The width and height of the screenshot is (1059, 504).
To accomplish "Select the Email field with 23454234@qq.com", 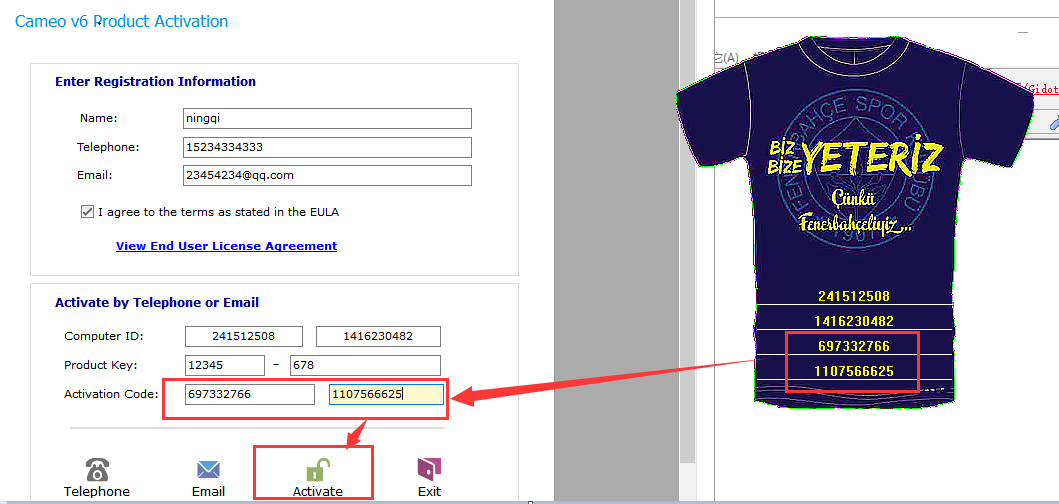I will click(x=327, y=176).
